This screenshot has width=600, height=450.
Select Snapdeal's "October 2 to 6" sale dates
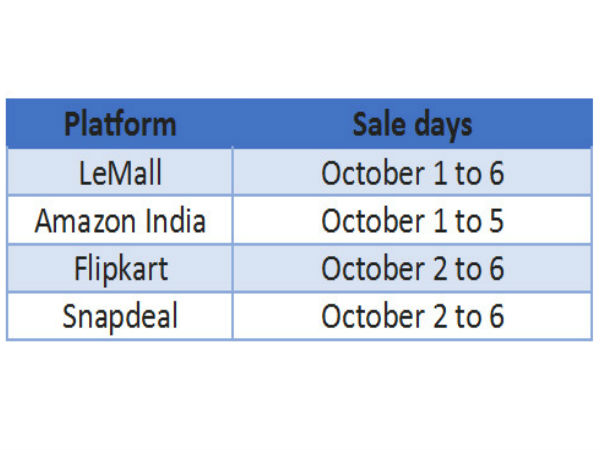412,317
